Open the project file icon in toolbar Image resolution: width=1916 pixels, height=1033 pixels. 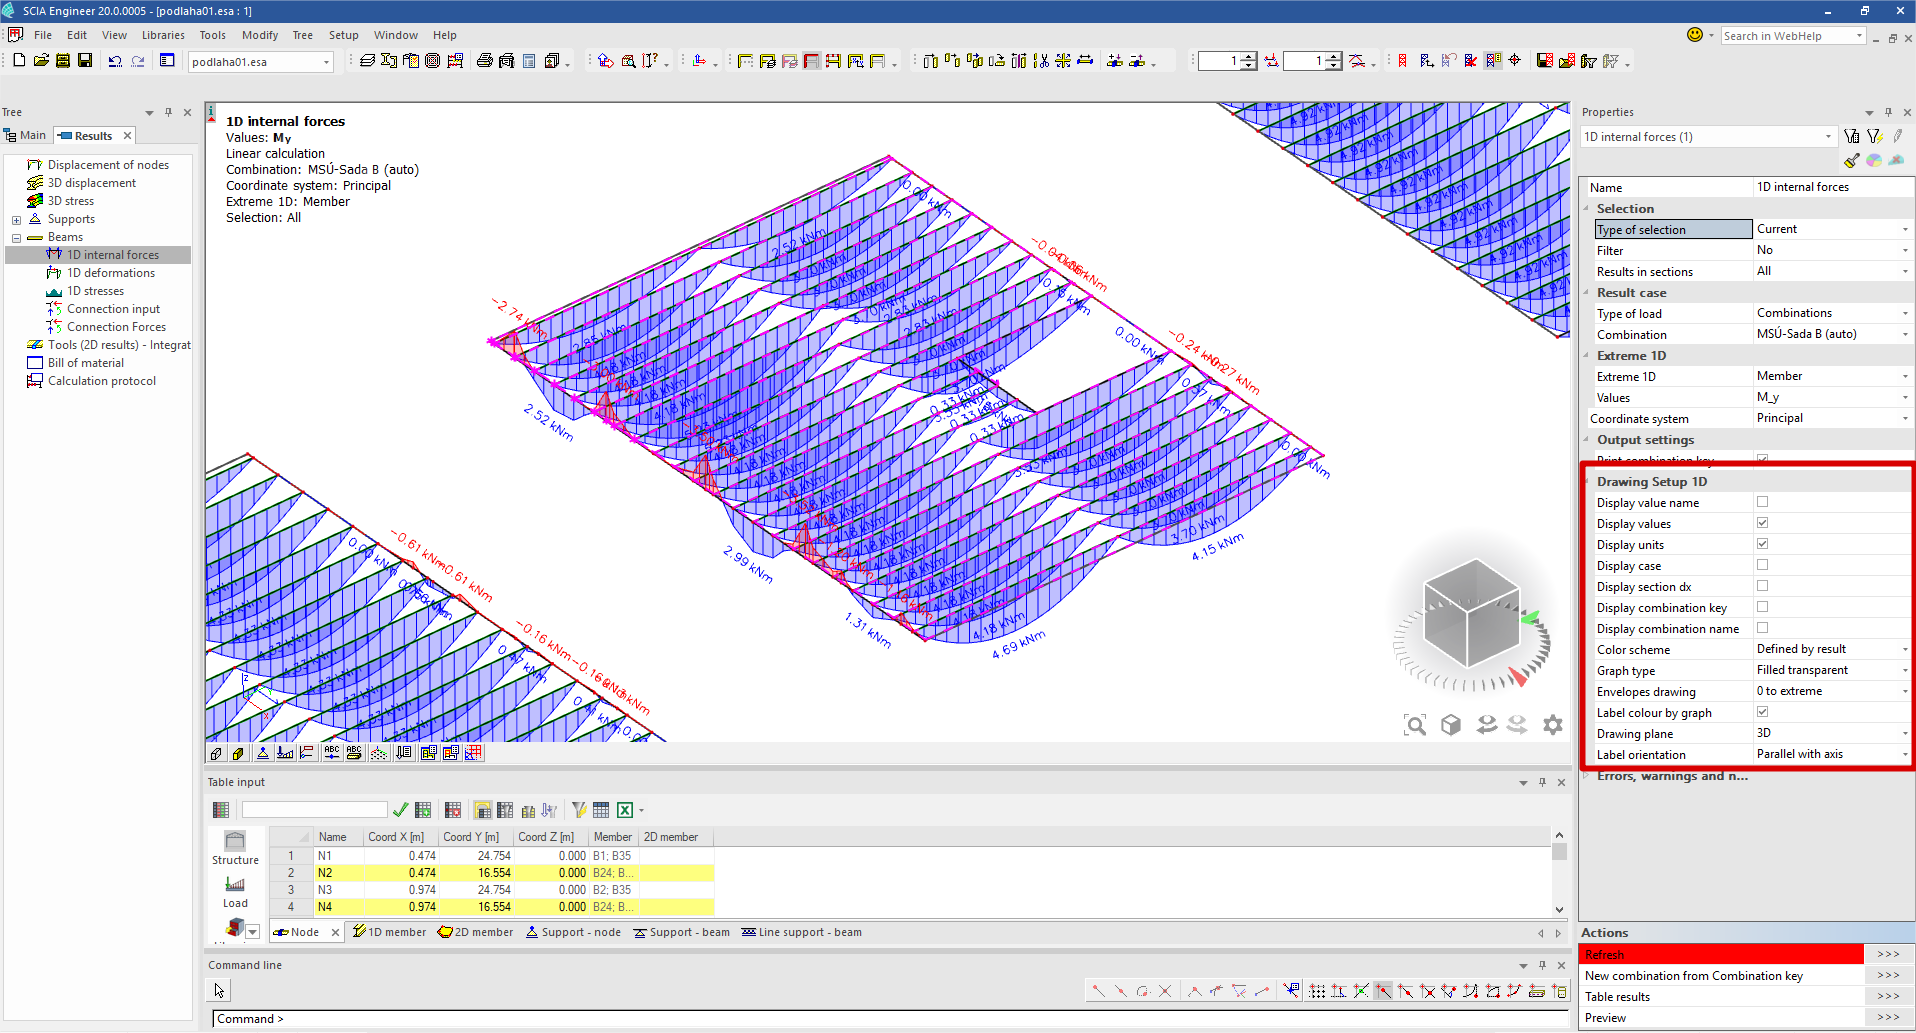41,61
